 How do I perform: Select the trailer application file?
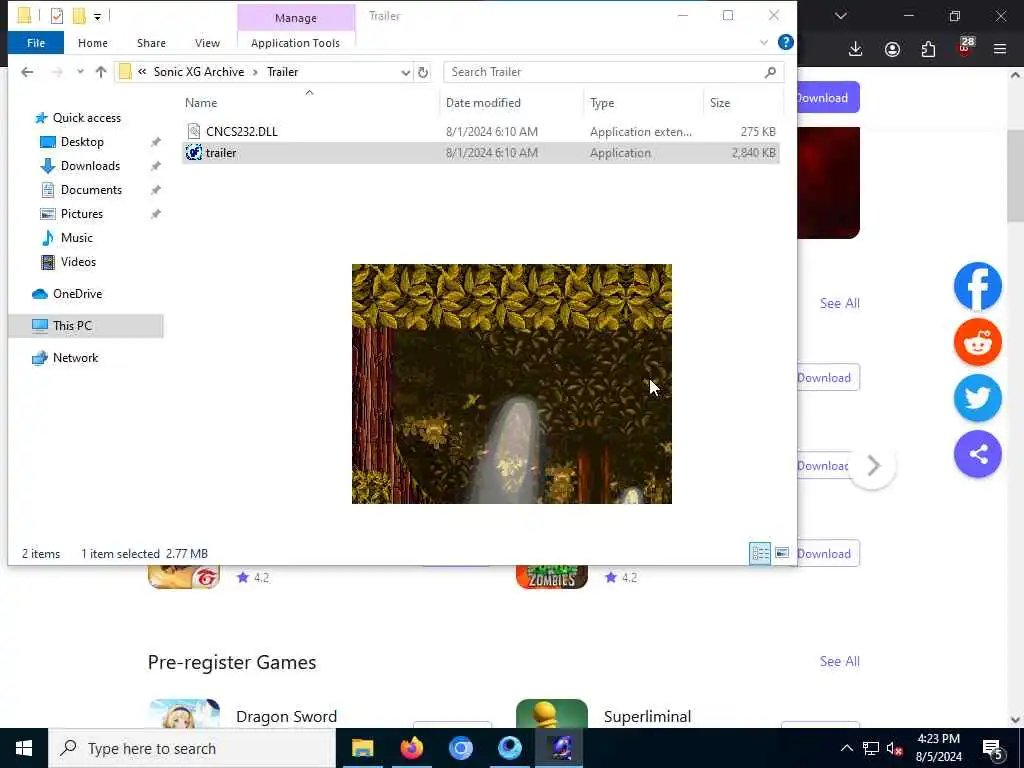tap(481, 153)
